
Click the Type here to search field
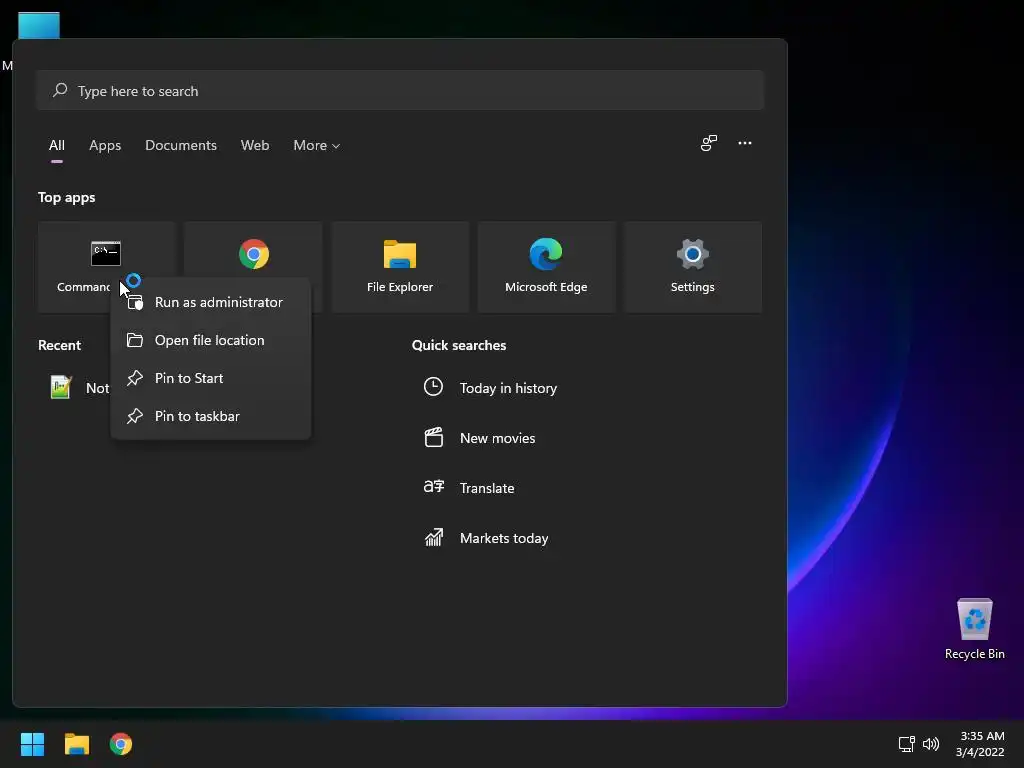pos(400,91)
